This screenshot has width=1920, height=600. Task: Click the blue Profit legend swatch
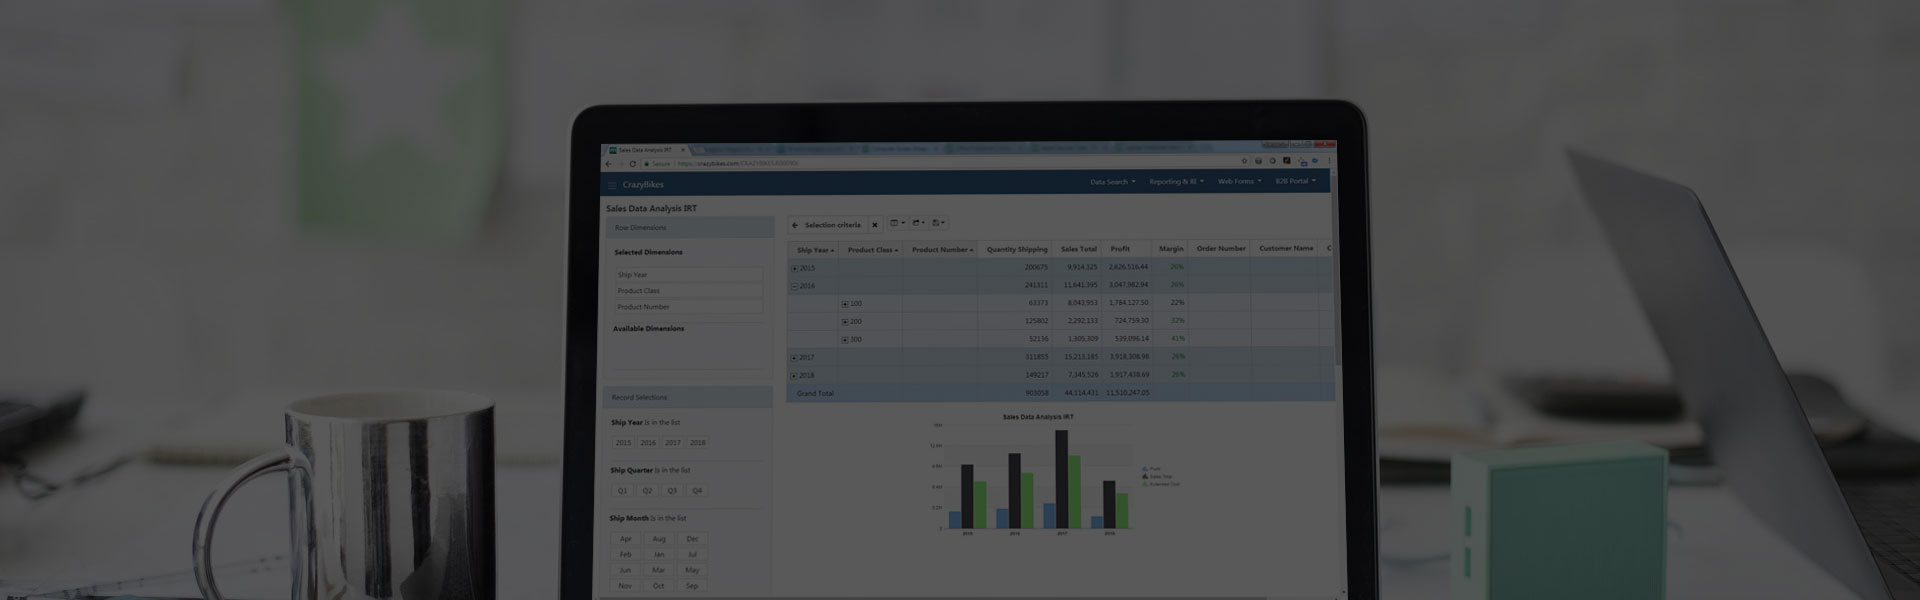click(x=1145, y=468)
